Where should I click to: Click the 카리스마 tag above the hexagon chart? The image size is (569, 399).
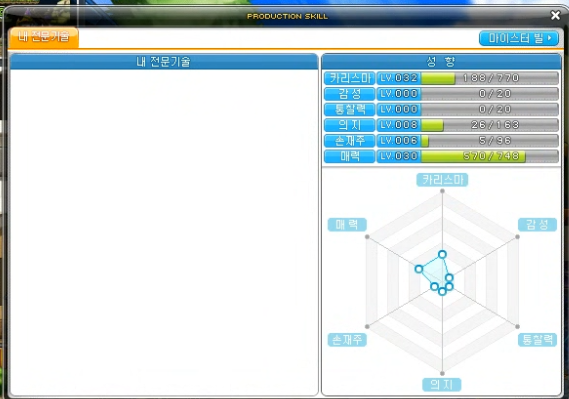(x=442, y=180)
